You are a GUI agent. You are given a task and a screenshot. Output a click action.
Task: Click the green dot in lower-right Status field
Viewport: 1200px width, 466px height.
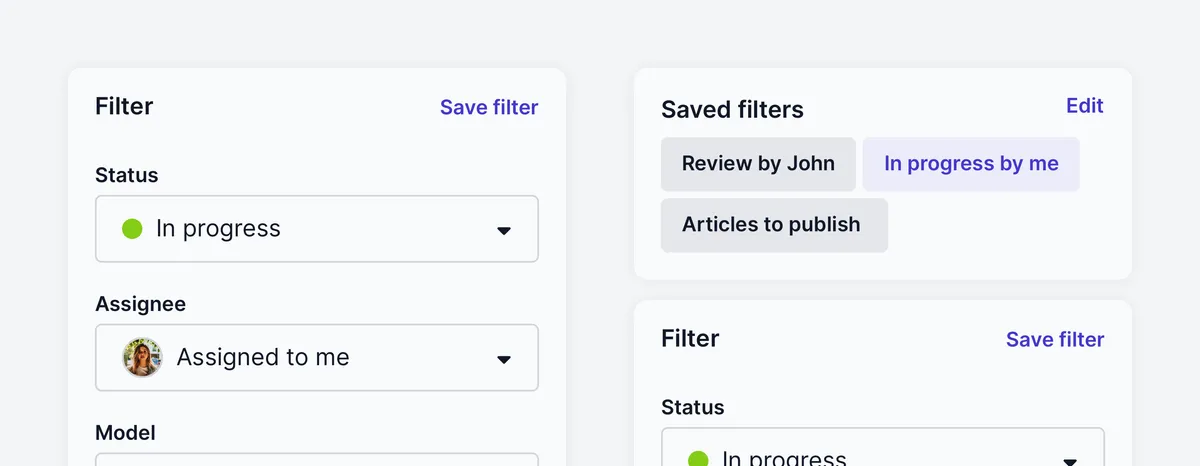[x=698, y=459]
